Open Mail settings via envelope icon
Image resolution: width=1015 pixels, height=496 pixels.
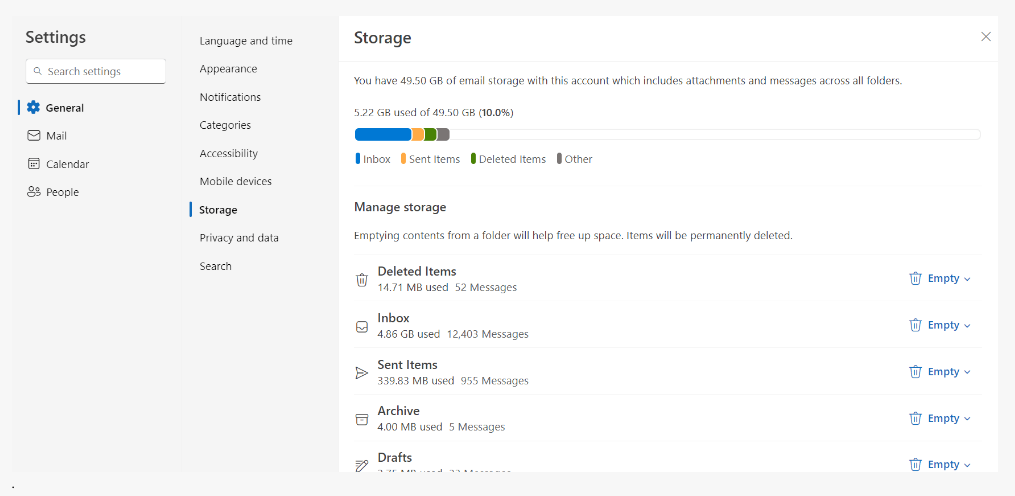click(34, 136)
